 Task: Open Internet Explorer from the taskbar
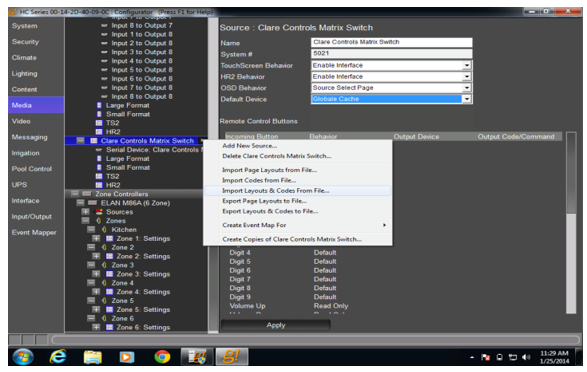coord(58,357)
